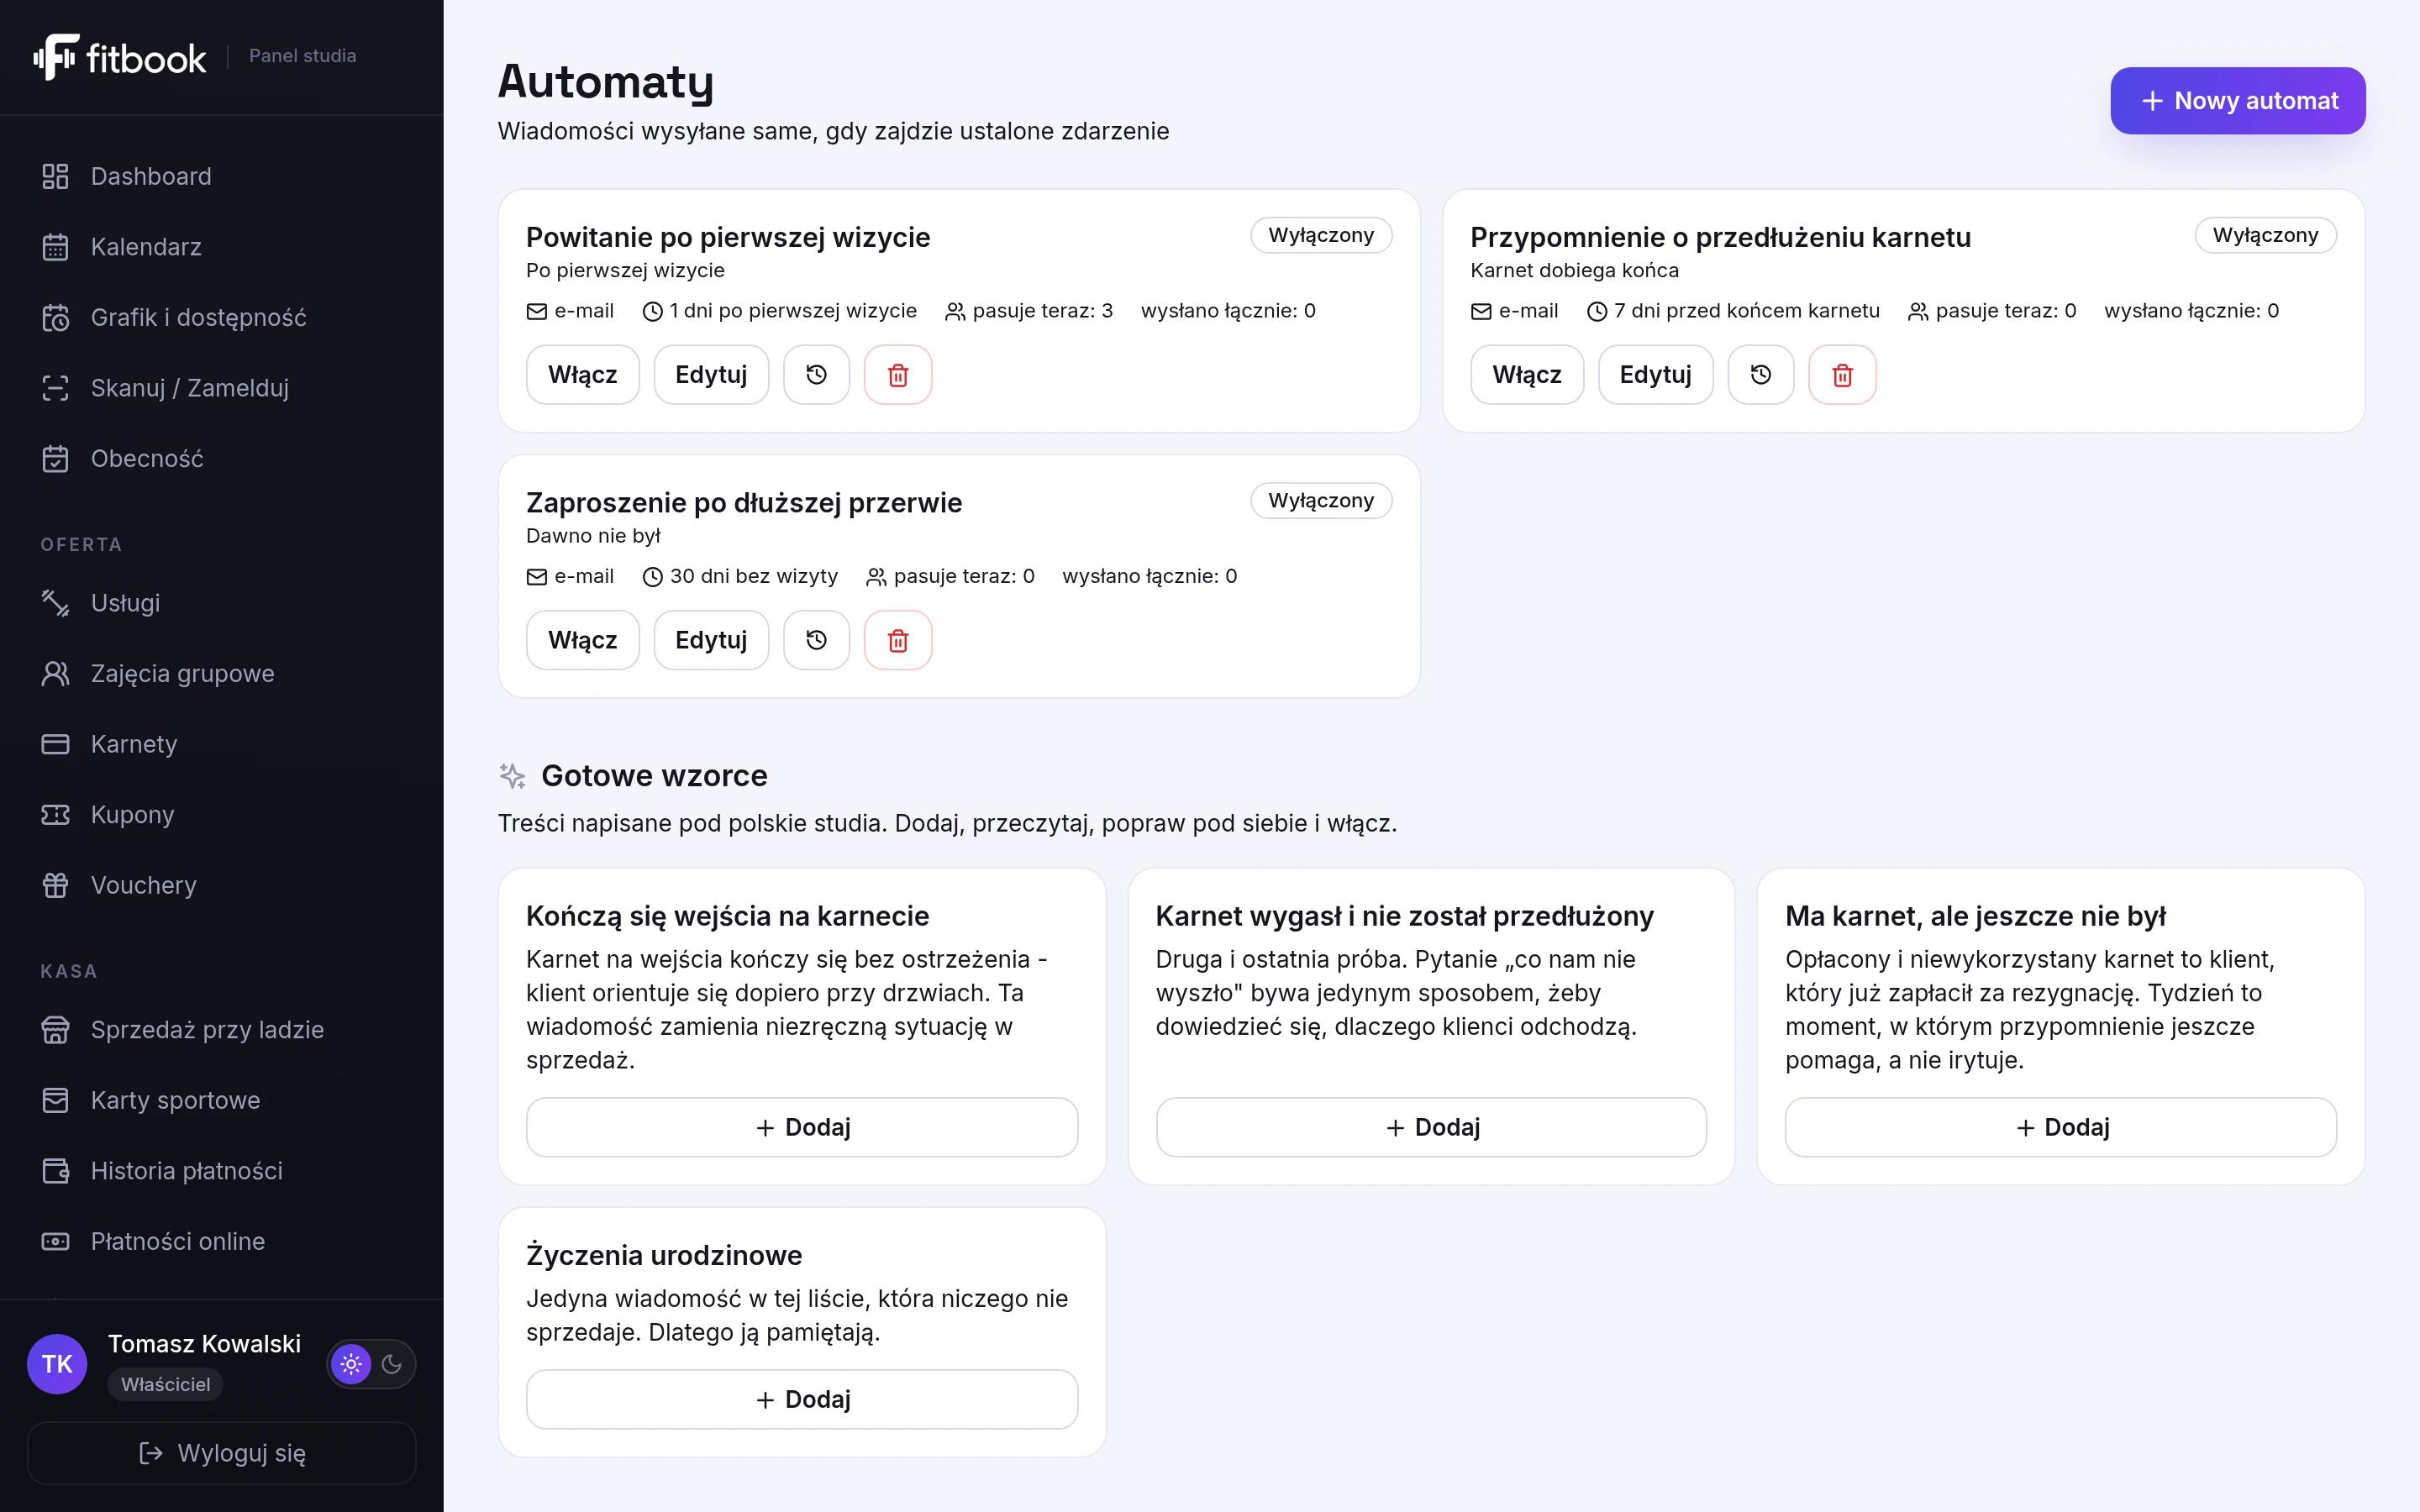Go to Usługi section
Screen dimensions: 2420x1512
click(x=222, y=603)
